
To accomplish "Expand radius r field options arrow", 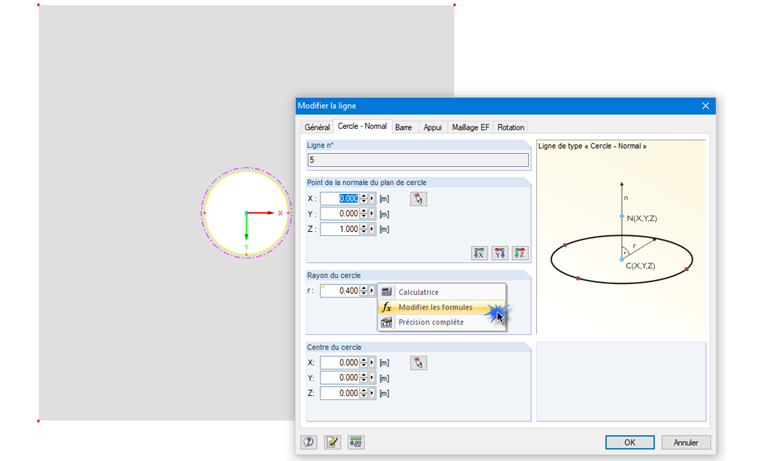I will [x=372, y=291].
